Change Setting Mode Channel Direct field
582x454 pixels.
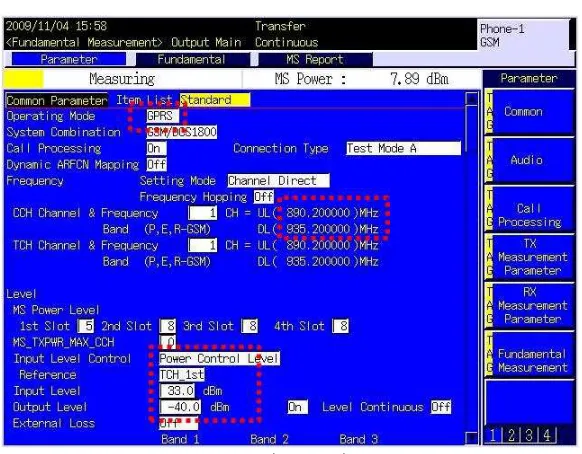(x=278, y=180)
